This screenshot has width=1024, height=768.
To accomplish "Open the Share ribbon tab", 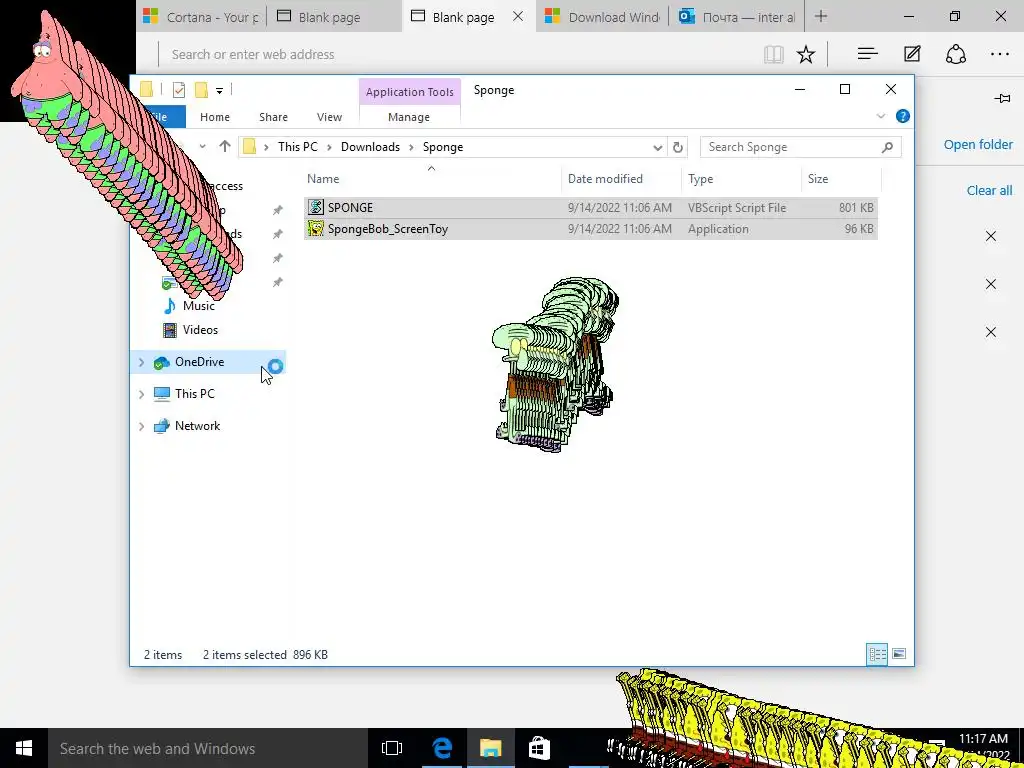I will pyautogui.click(x=273, y=117).
